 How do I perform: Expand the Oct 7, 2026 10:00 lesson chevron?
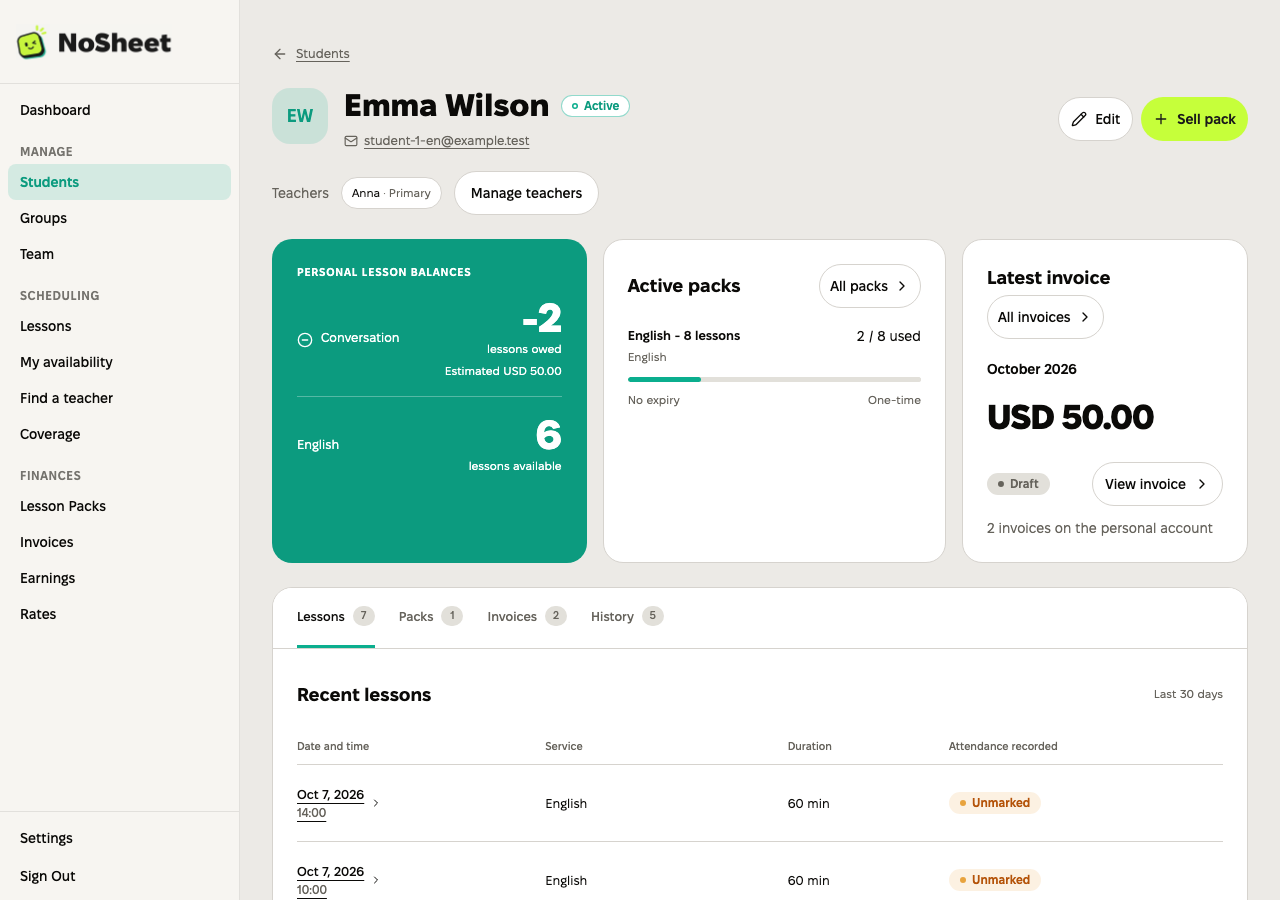(x=376, y=880)
